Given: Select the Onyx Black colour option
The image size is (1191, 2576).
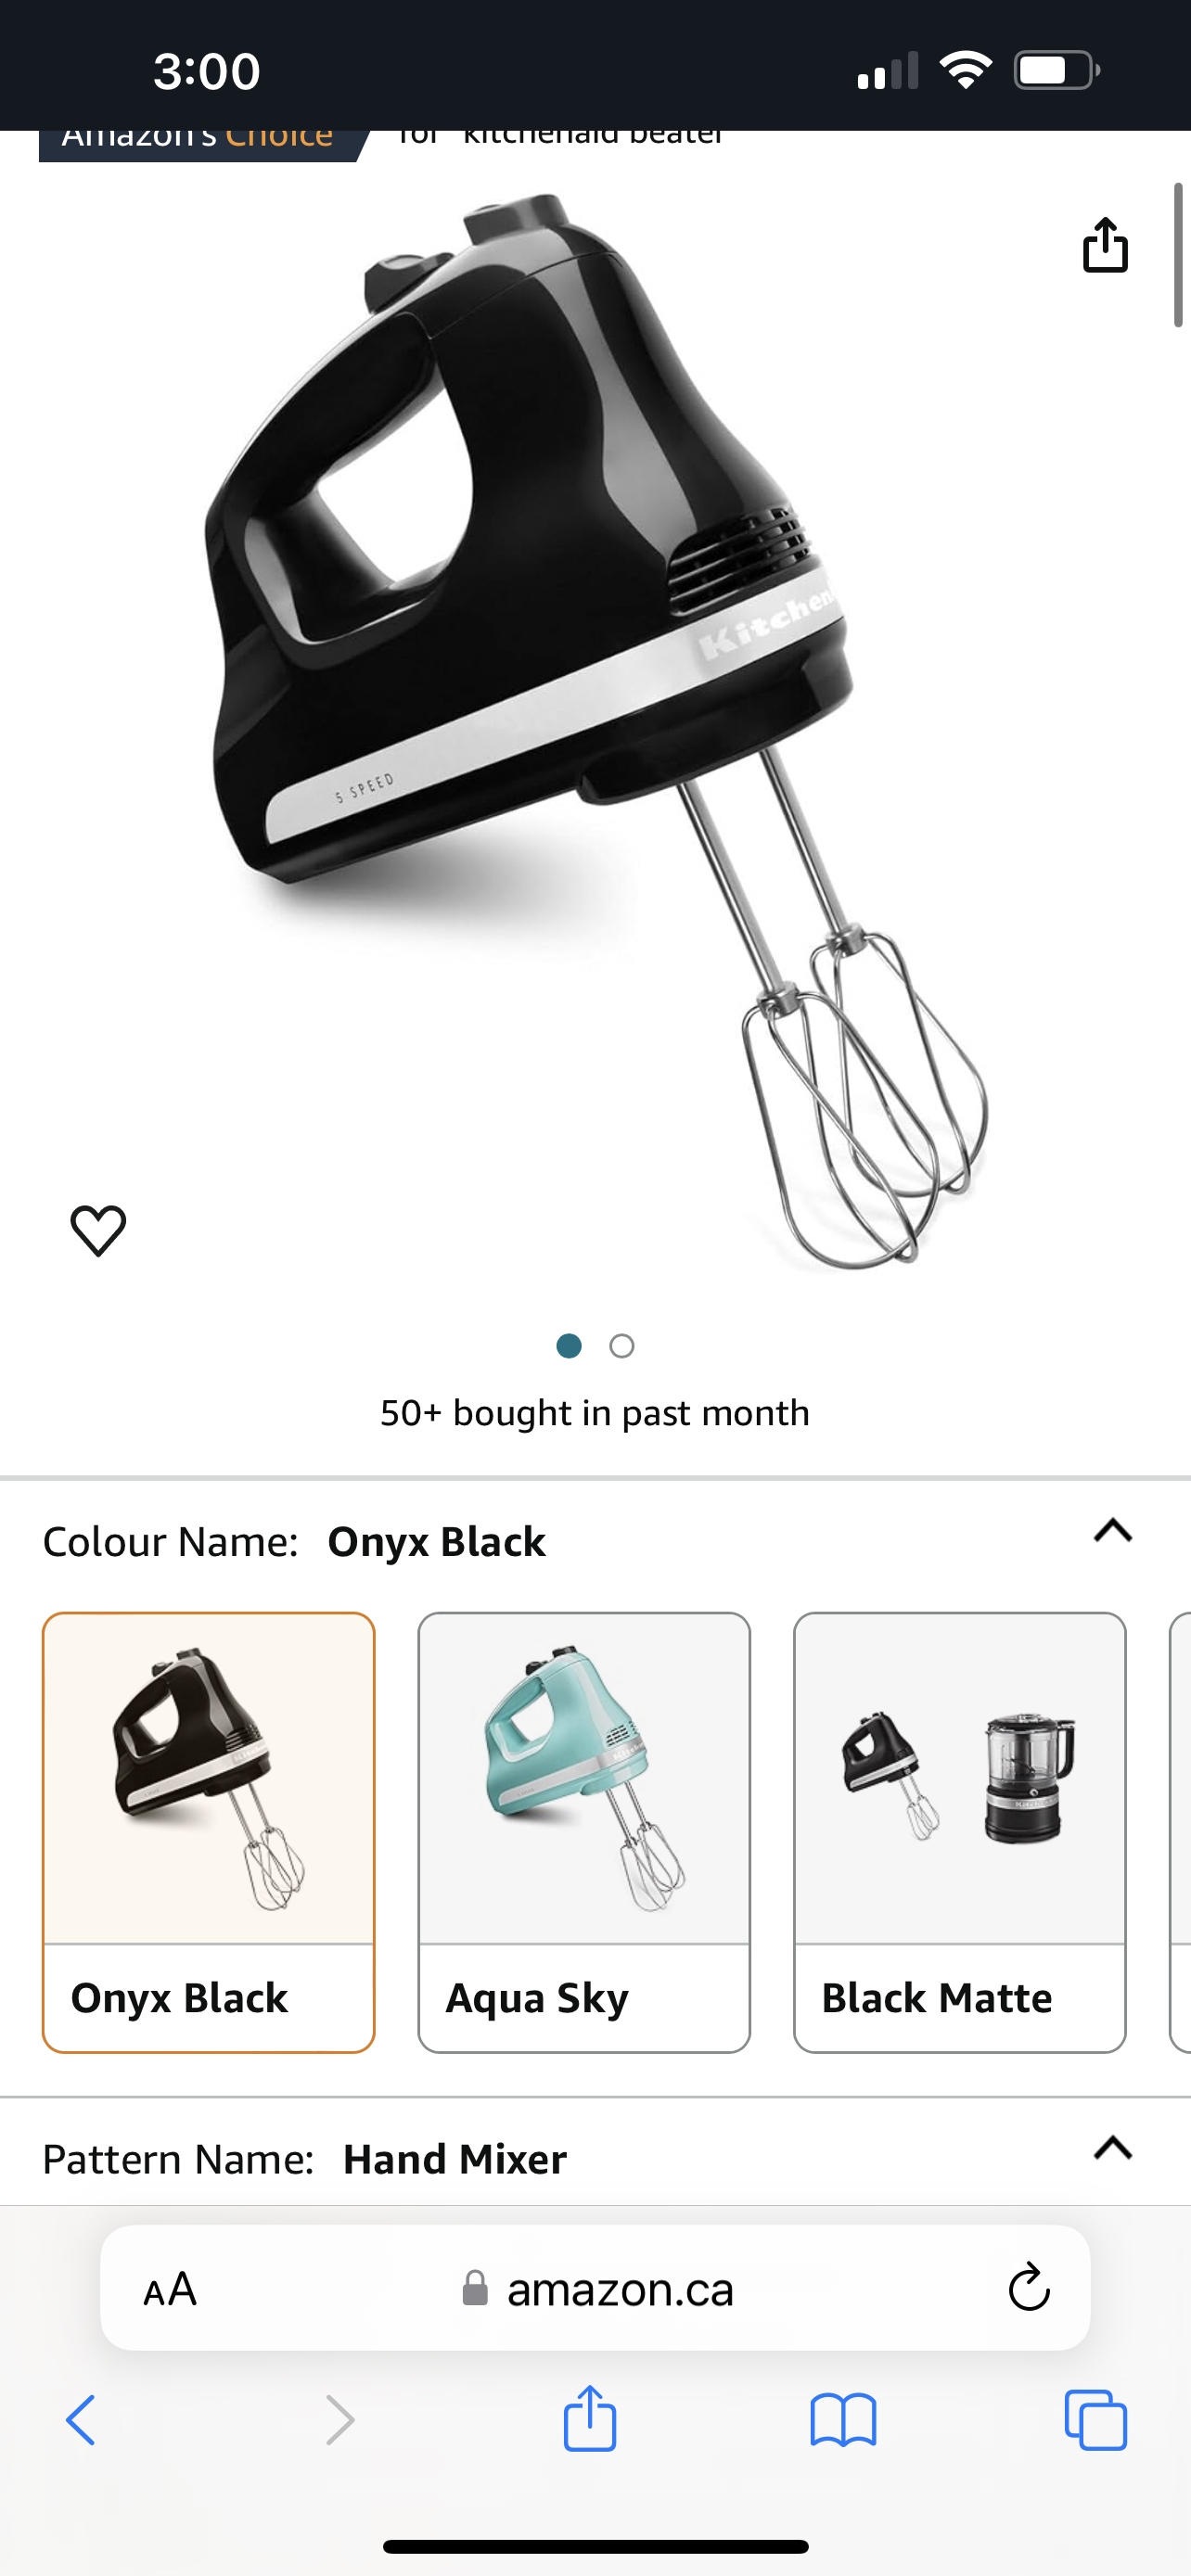Looking at the screenshot, I should click(x=208, y=1832).
